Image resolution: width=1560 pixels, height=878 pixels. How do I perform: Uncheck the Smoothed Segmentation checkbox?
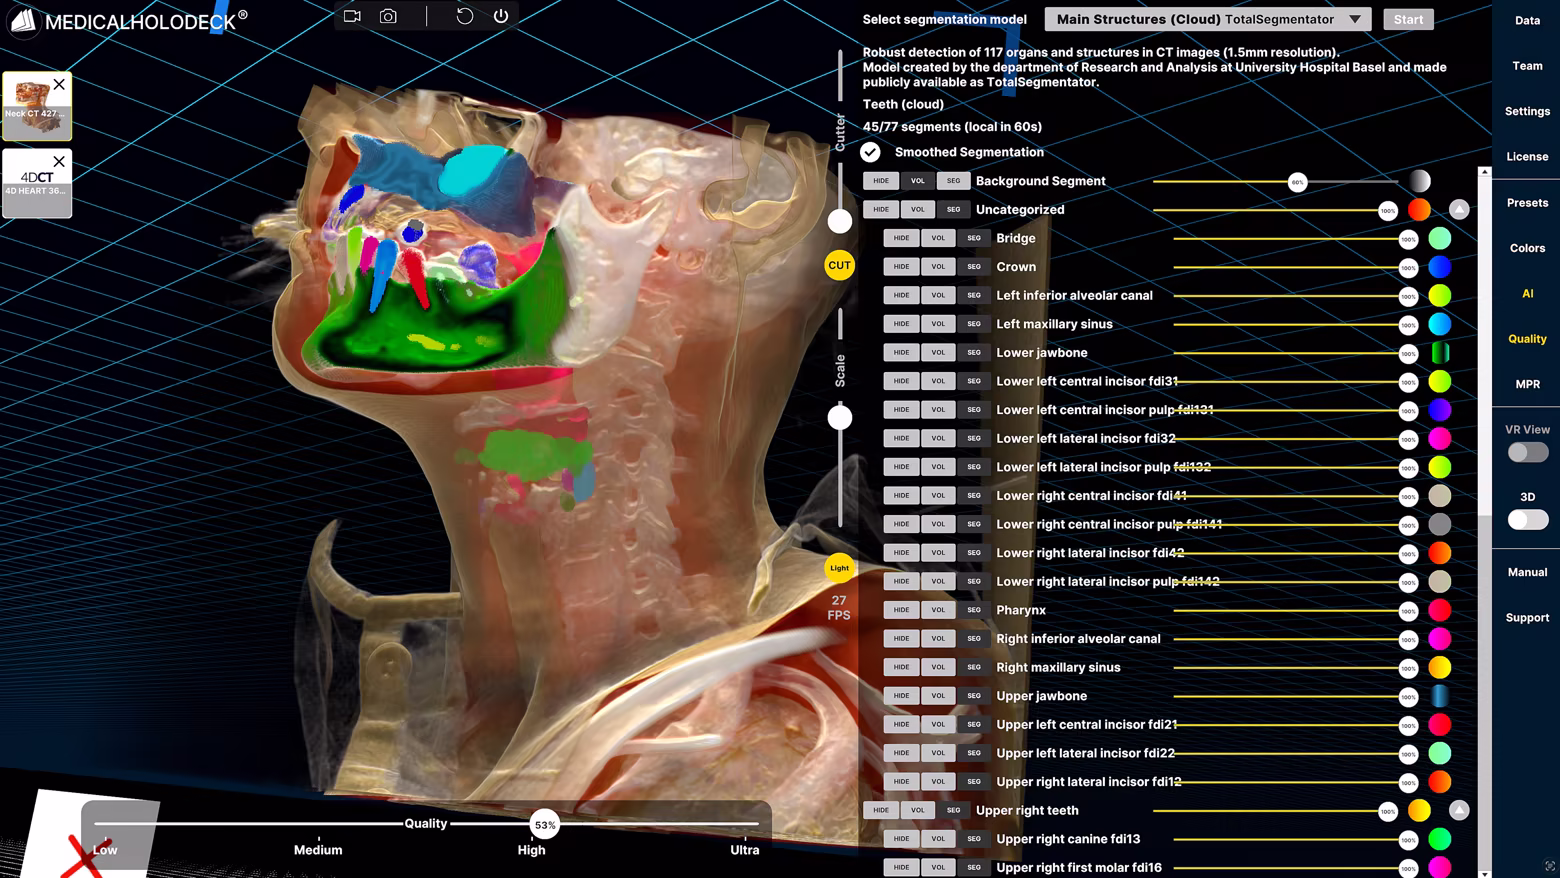coord(870,152)
